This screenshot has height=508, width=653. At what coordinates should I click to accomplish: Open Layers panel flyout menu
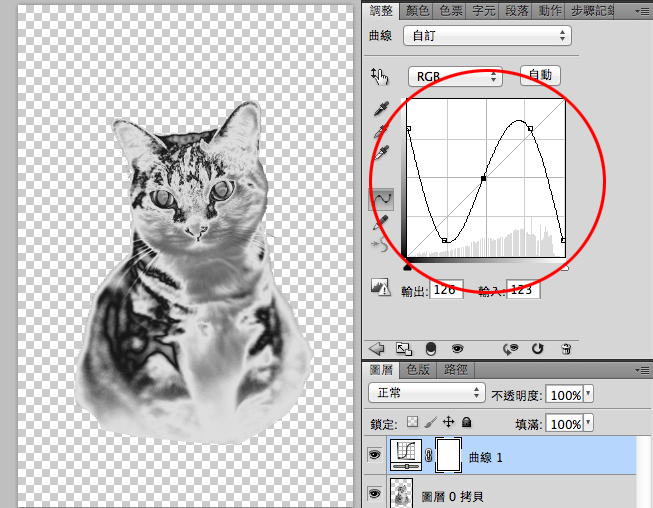click(643, 370)
